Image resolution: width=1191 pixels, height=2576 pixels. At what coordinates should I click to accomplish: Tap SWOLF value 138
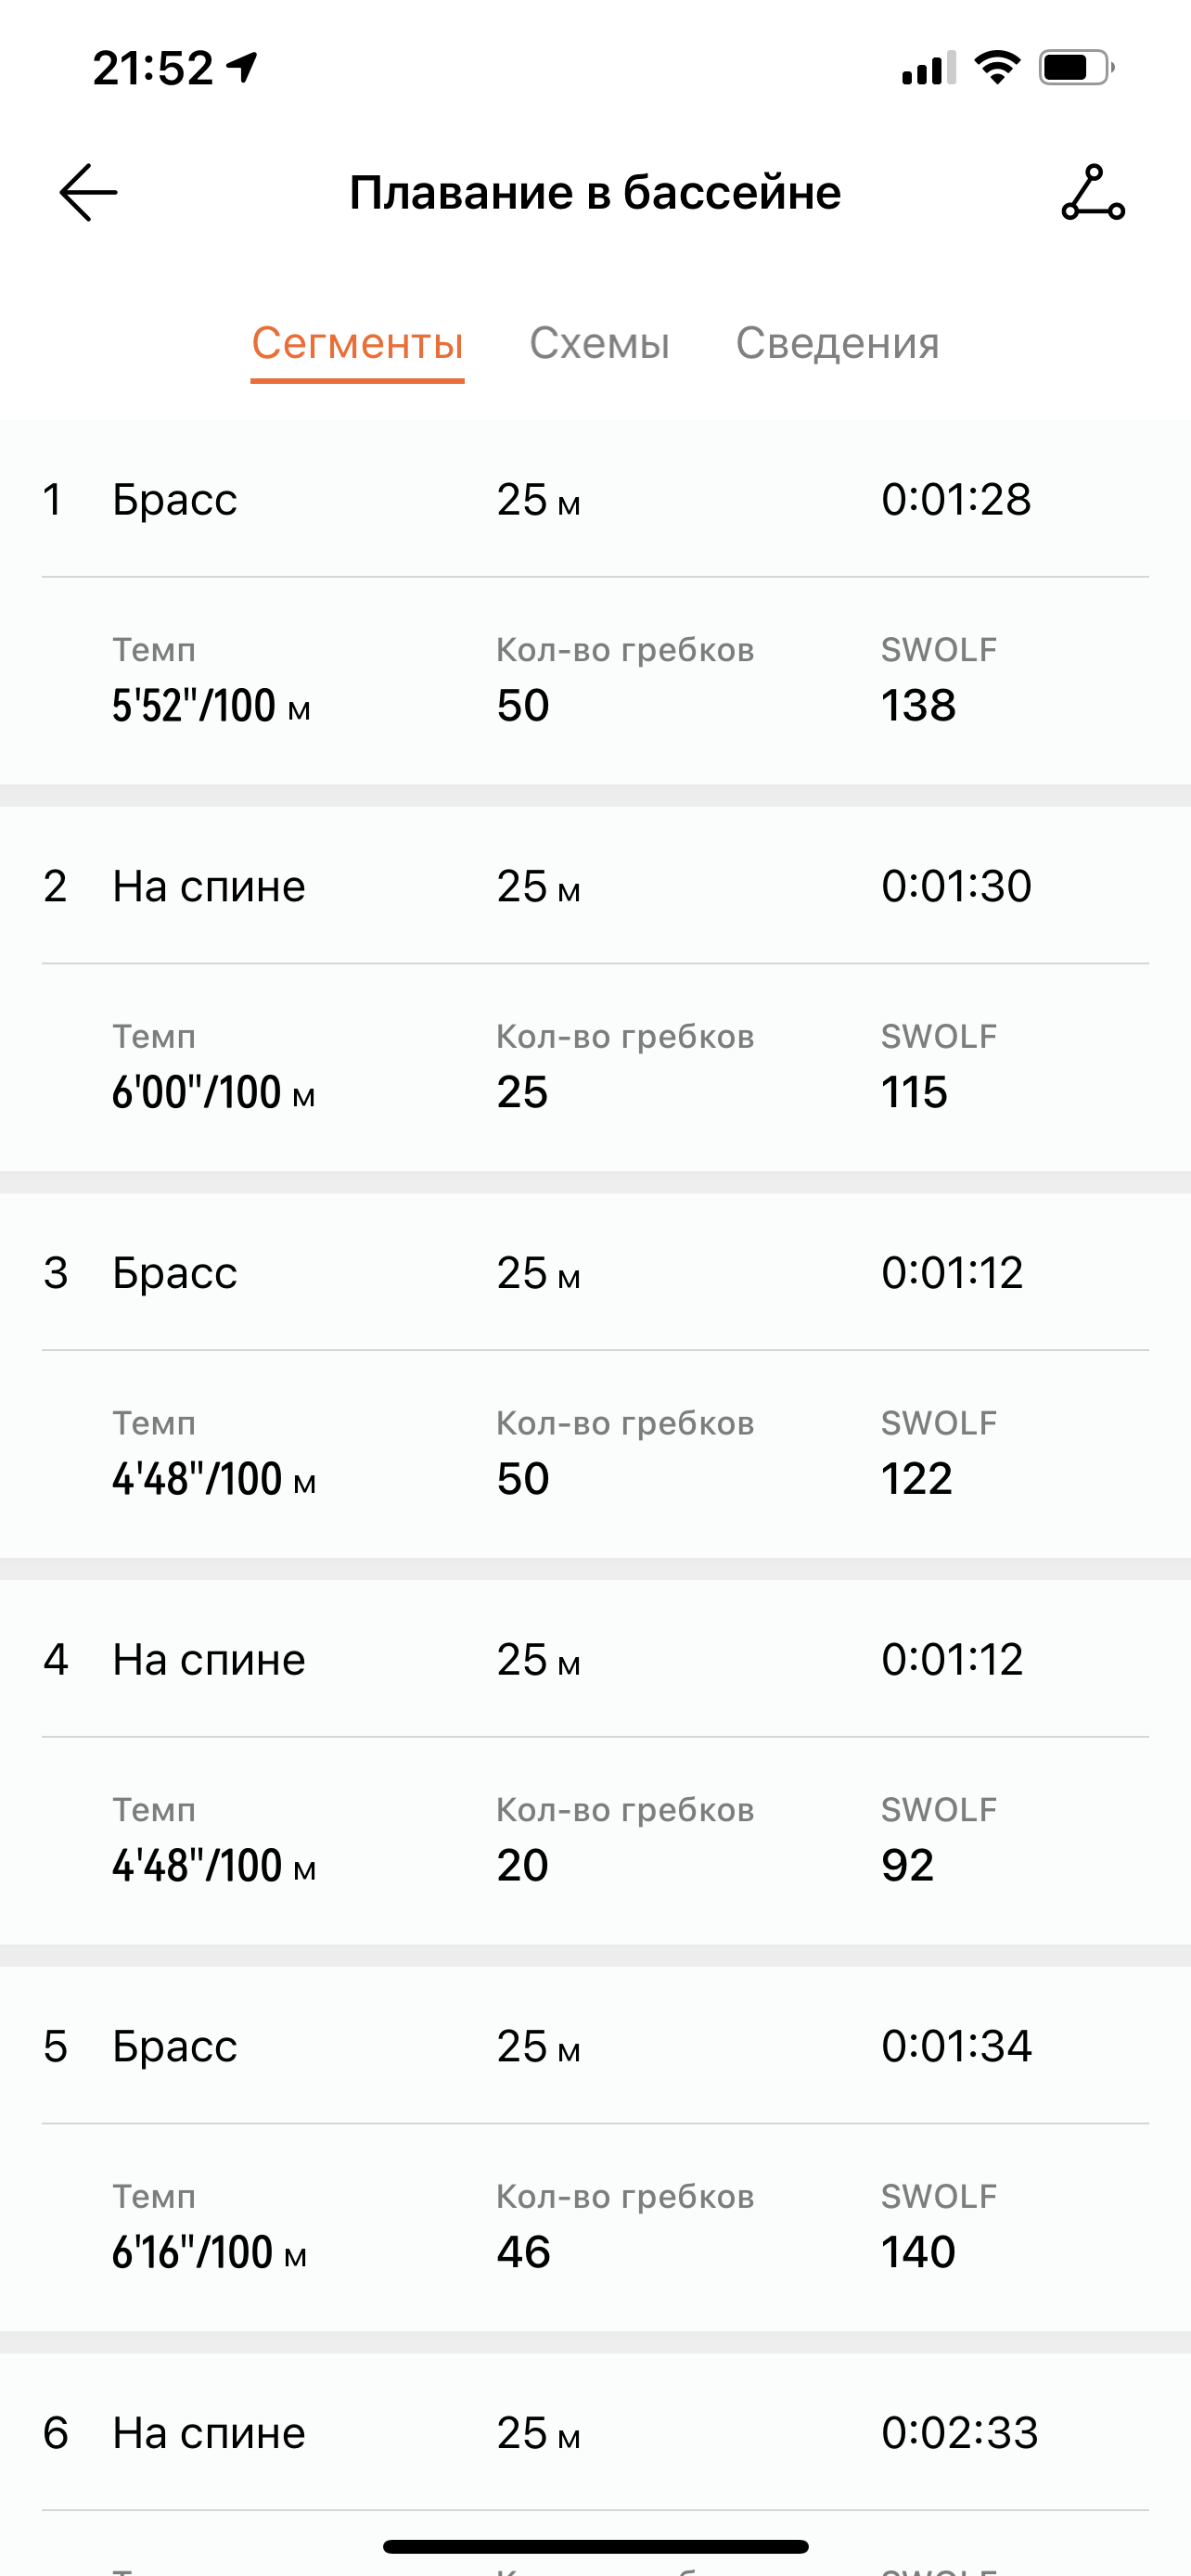click(918, 706)
